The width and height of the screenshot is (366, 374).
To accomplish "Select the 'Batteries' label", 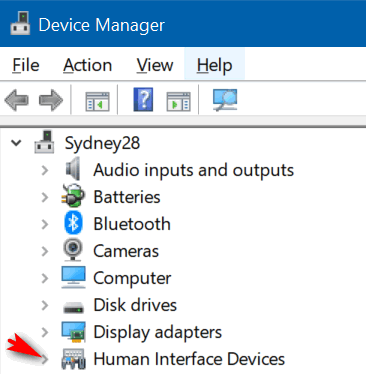I will pyautogui.click(x=127, y=197).
